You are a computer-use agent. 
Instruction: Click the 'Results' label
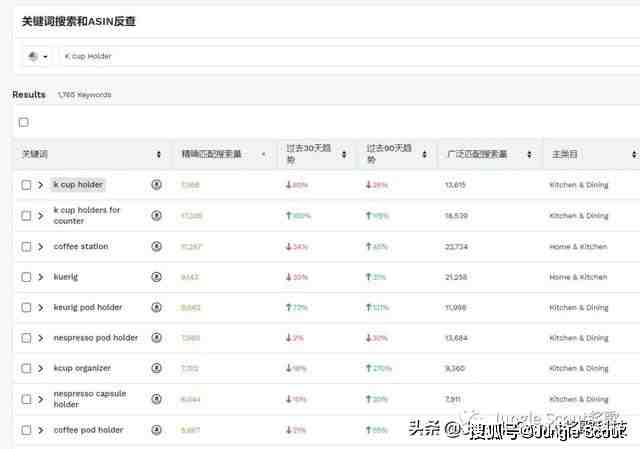[x=29, y=95]
